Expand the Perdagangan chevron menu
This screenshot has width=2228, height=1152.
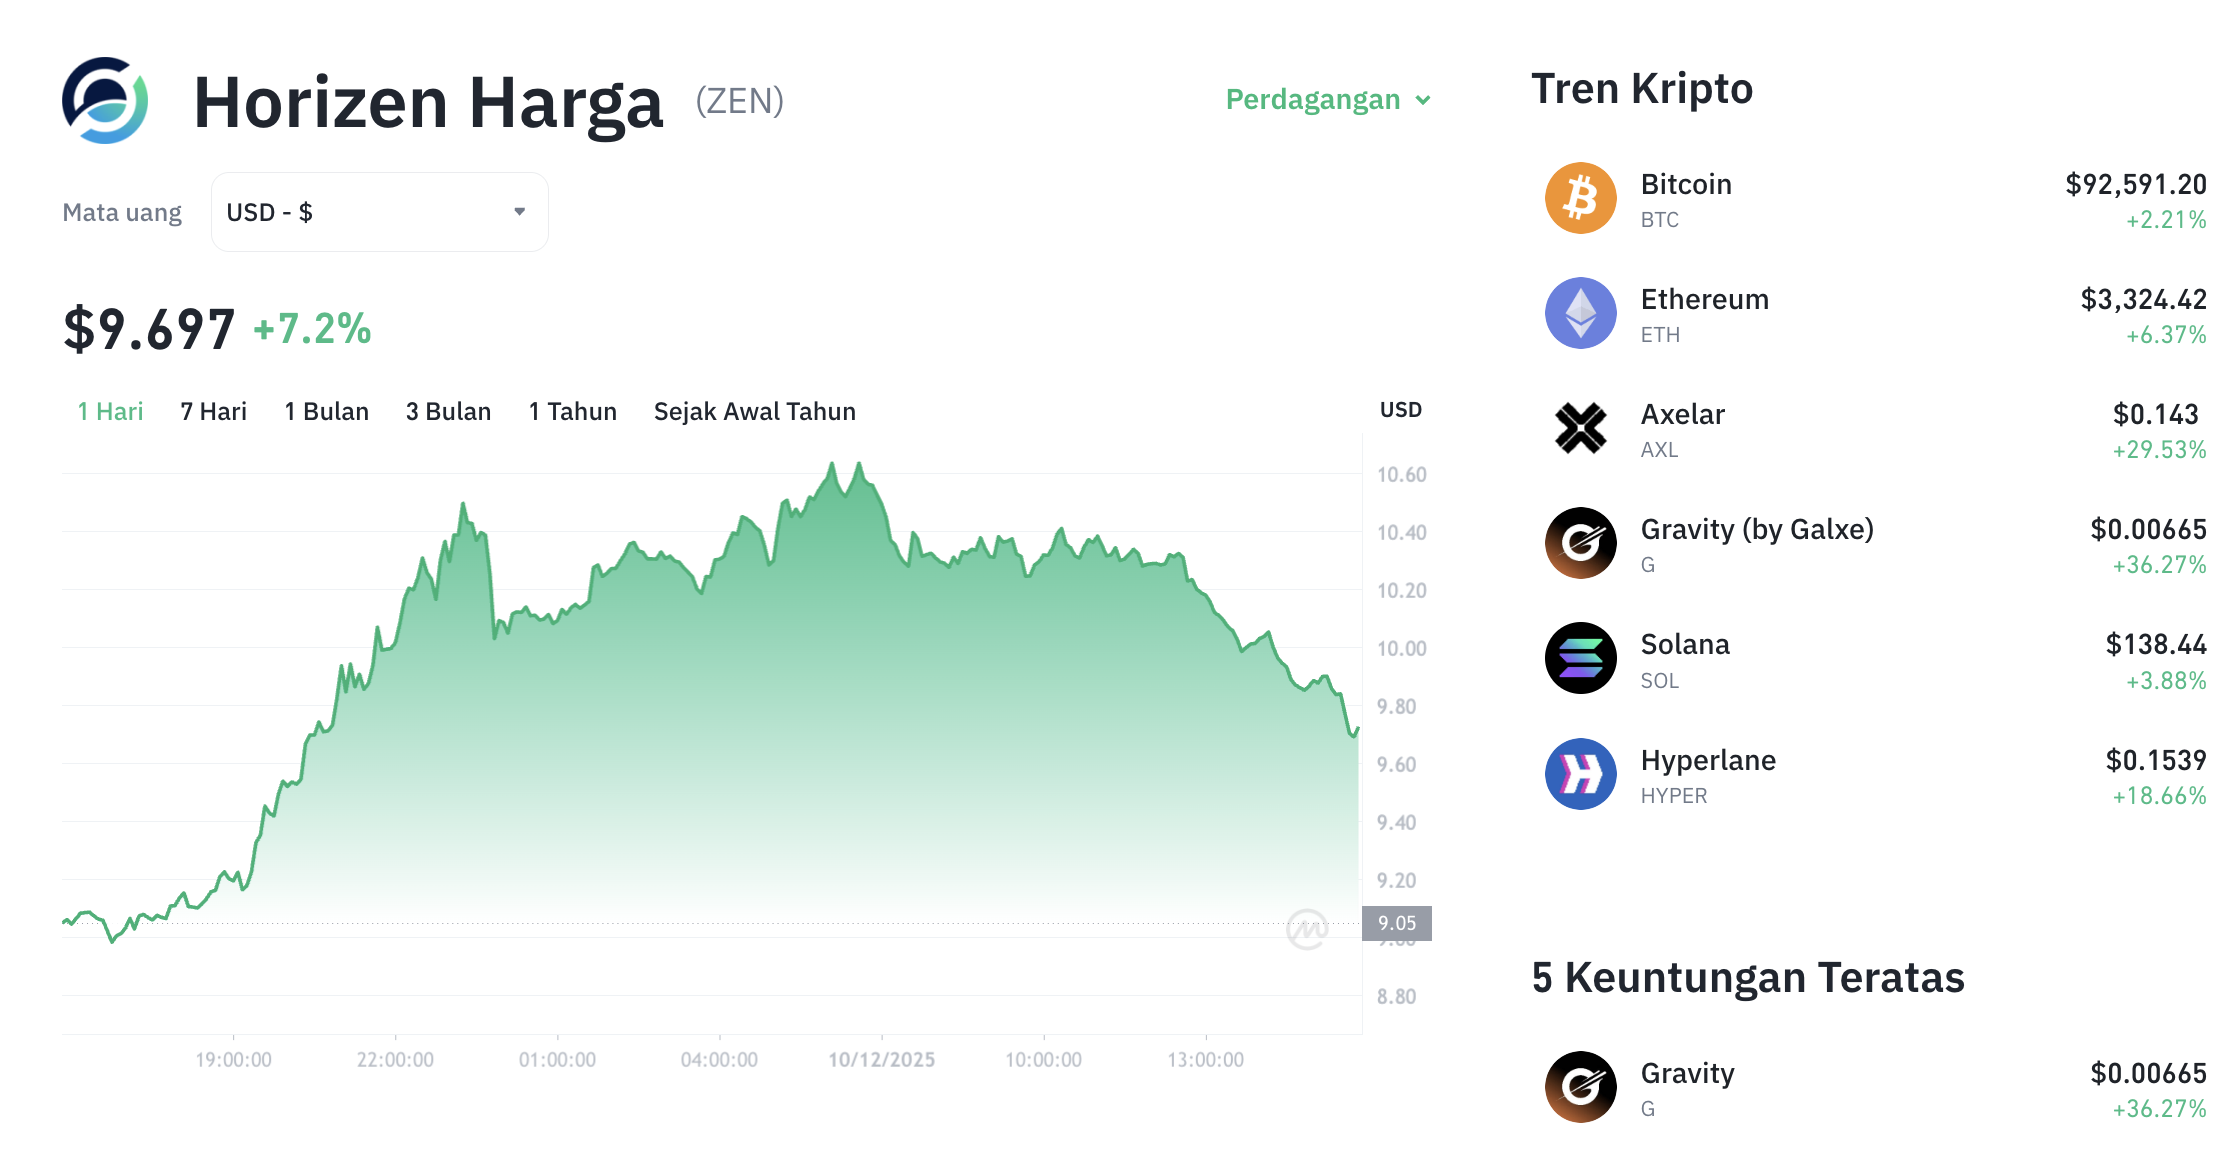pos(1424,100)
